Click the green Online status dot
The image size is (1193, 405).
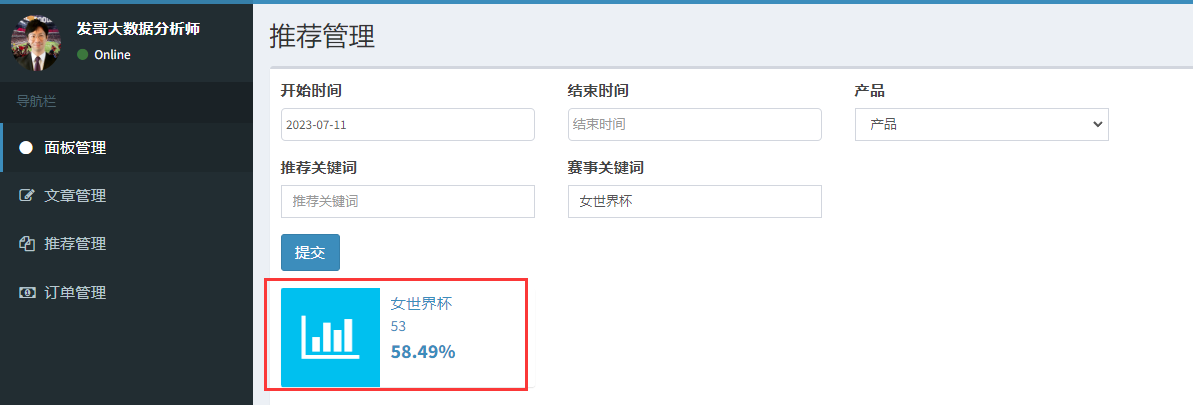tap(82, 55)
